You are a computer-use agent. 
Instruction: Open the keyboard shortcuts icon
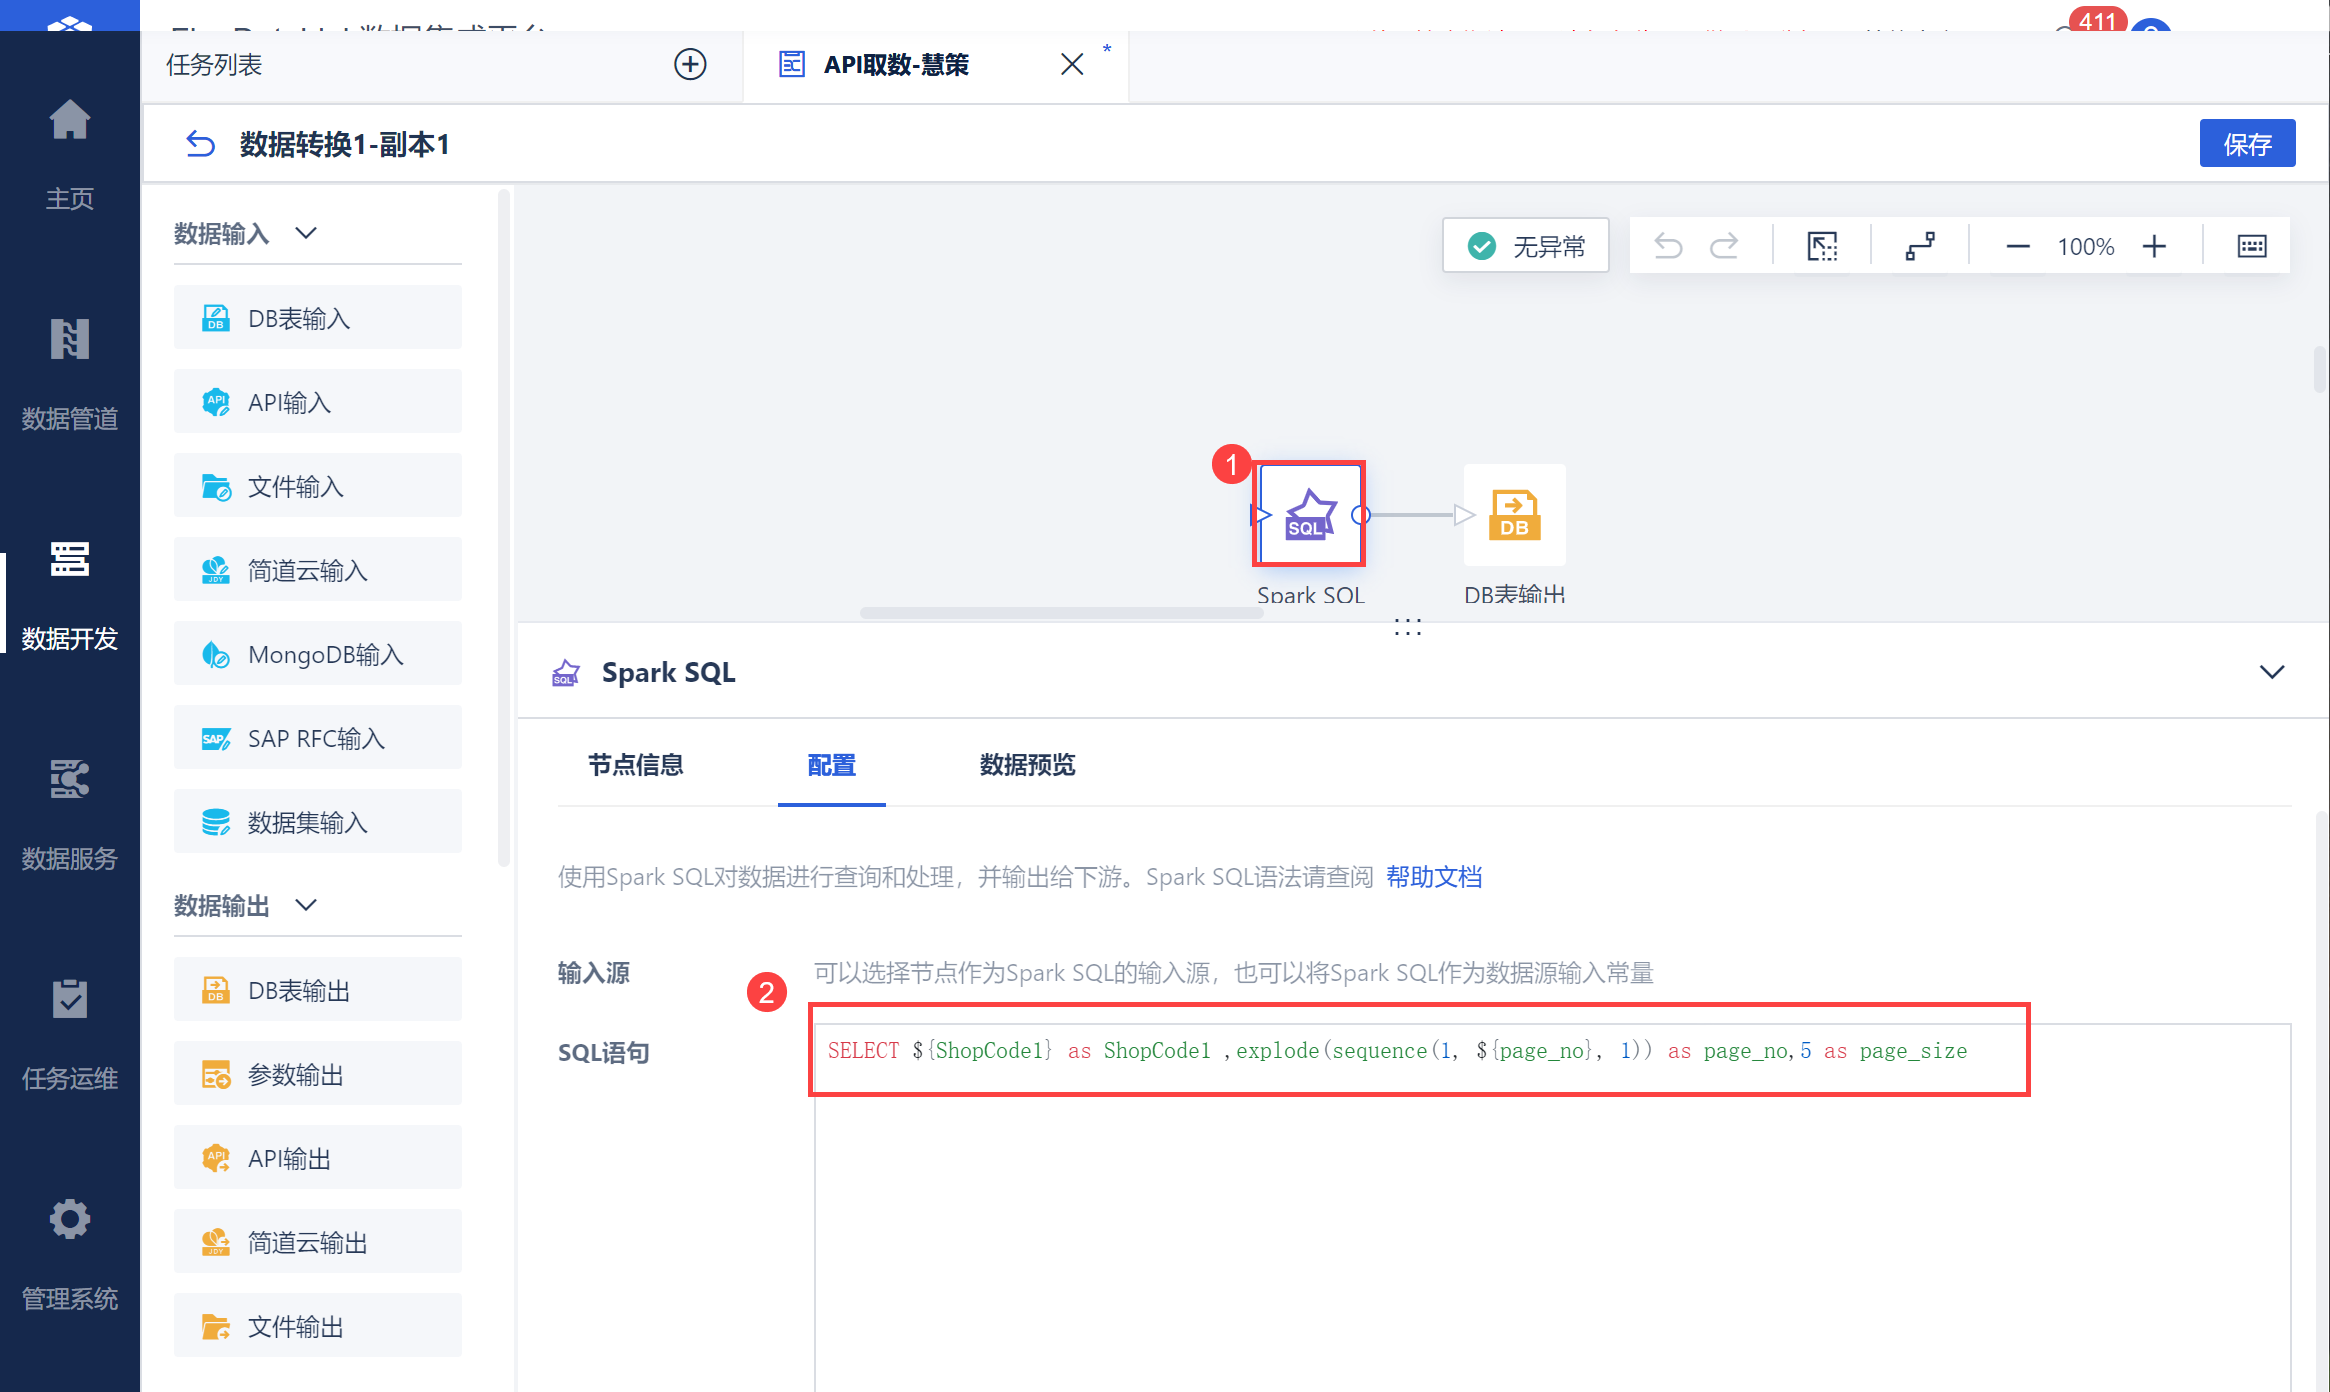coord(2251,246)
